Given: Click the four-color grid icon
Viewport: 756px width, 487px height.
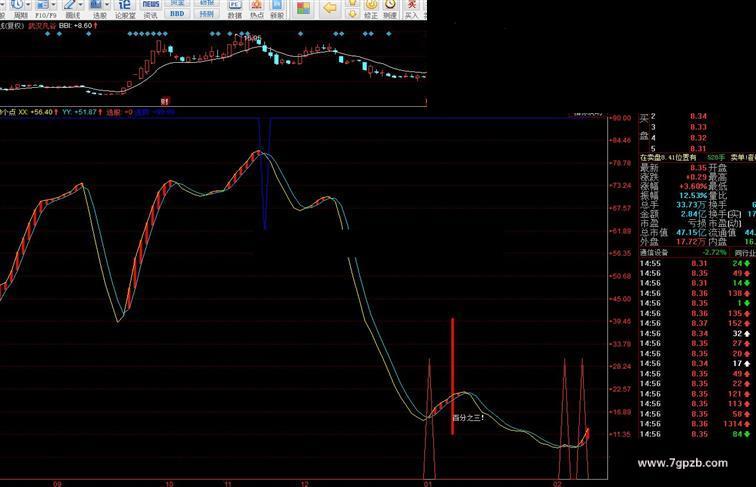Looking at the screenshot, I should (303, 8).
